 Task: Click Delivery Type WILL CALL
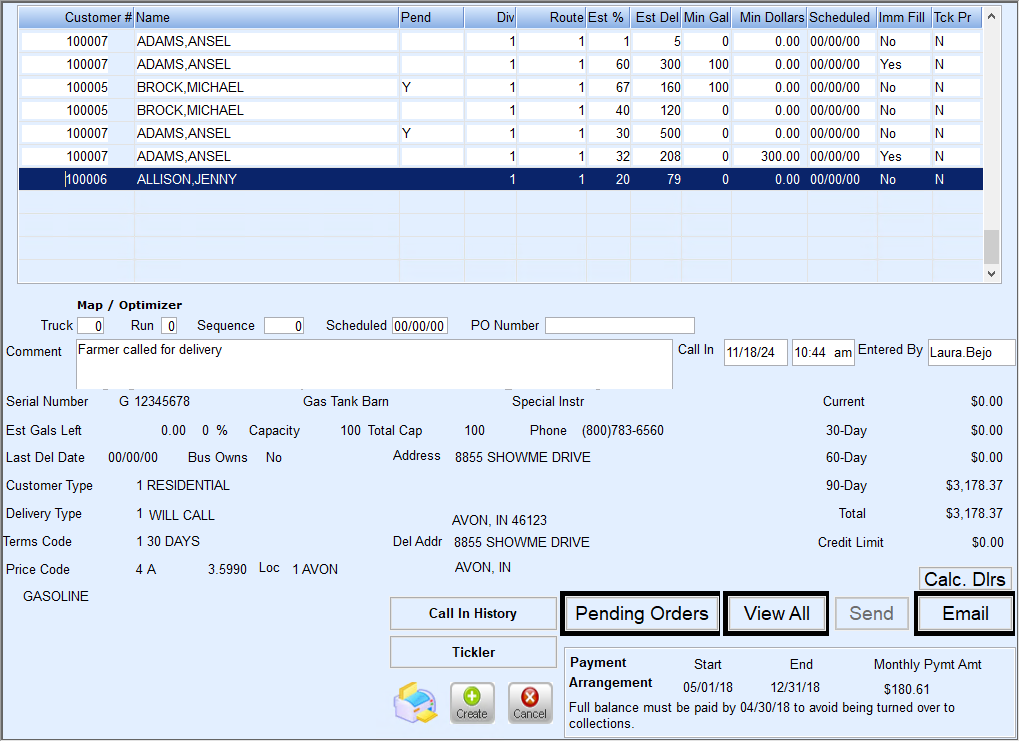coord(181,515)
